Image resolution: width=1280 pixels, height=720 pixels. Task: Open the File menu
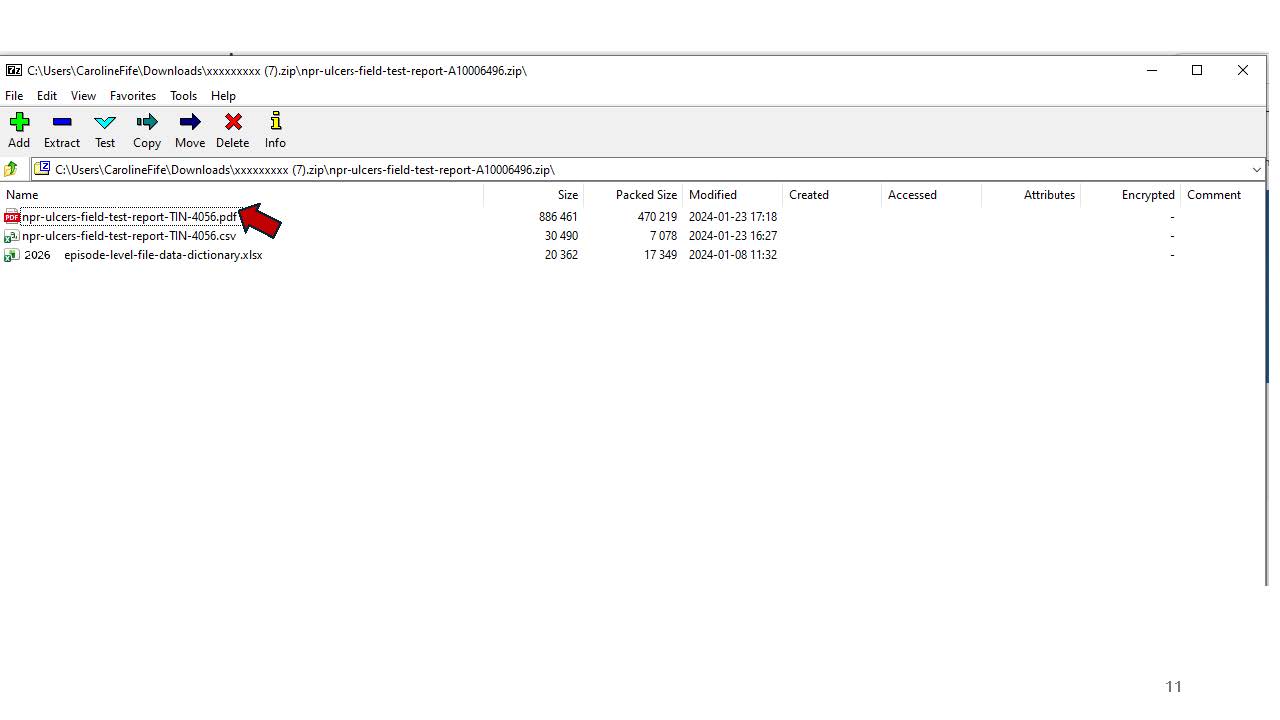(14, 96)
